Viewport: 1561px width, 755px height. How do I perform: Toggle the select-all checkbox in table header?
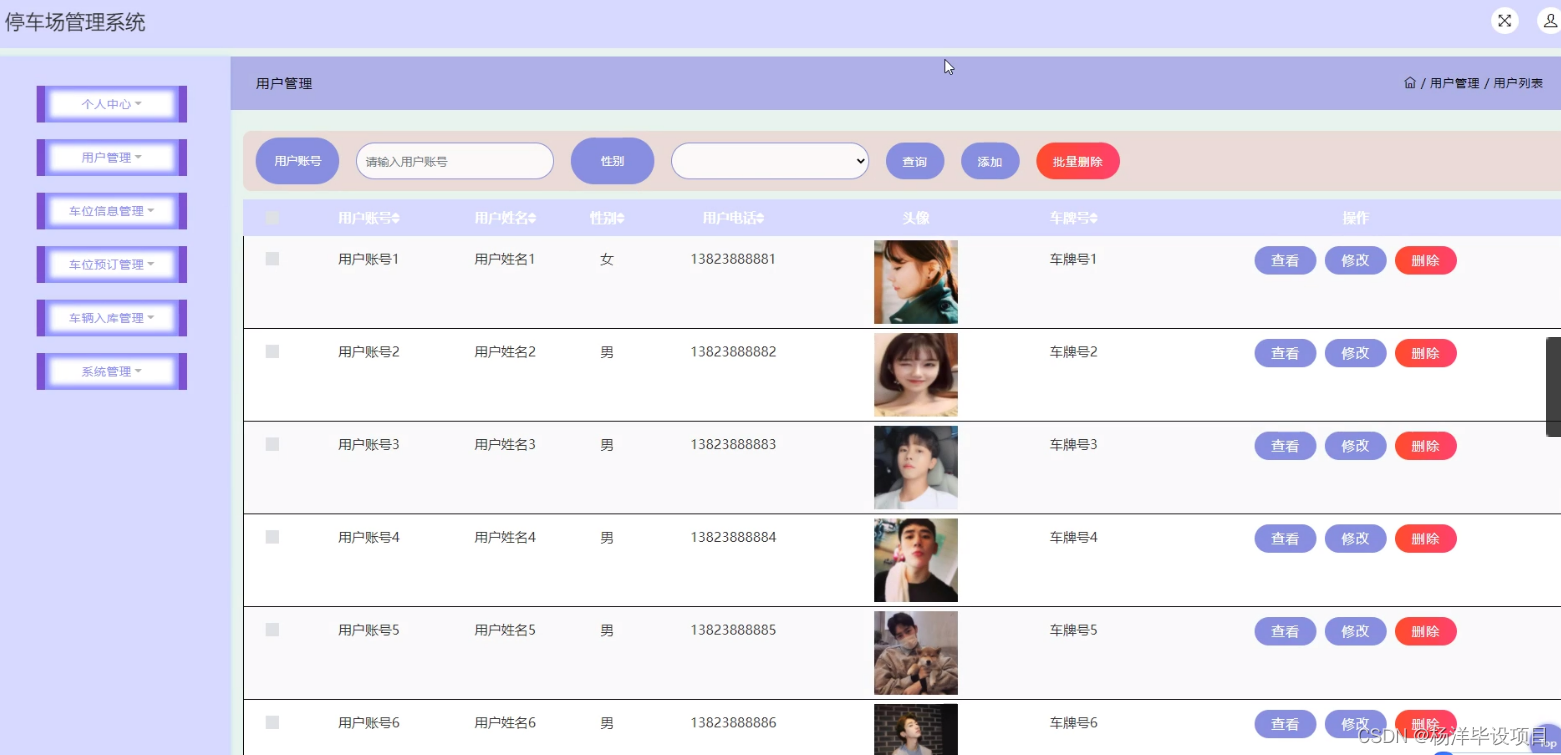click(x=271, y=217)
